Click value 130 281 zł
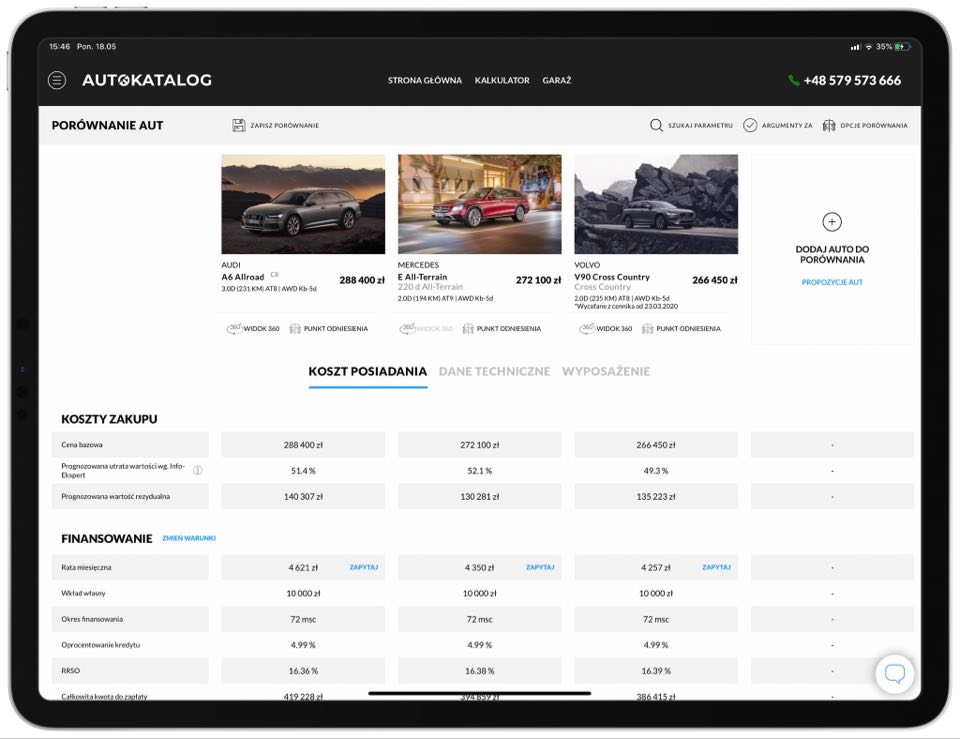The height and width of the screenshot is (739, 960). coord(479,497)
